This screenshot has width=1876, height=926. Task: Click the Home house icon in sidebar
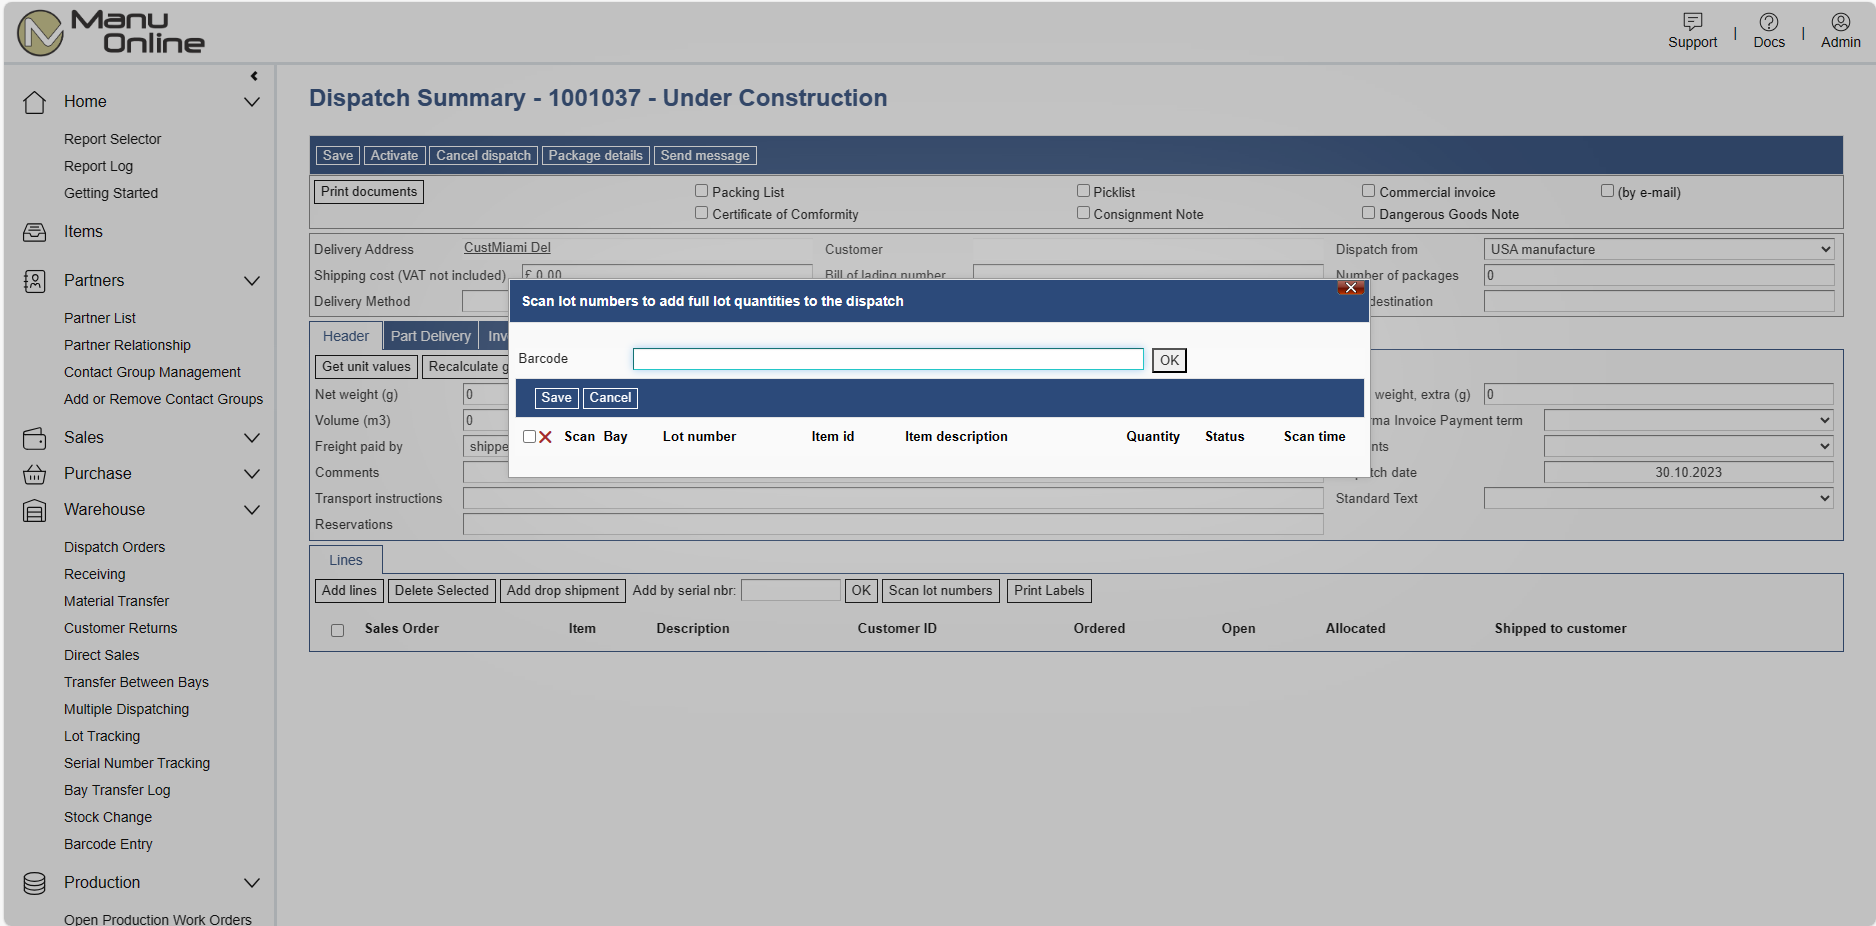point(35,102)
